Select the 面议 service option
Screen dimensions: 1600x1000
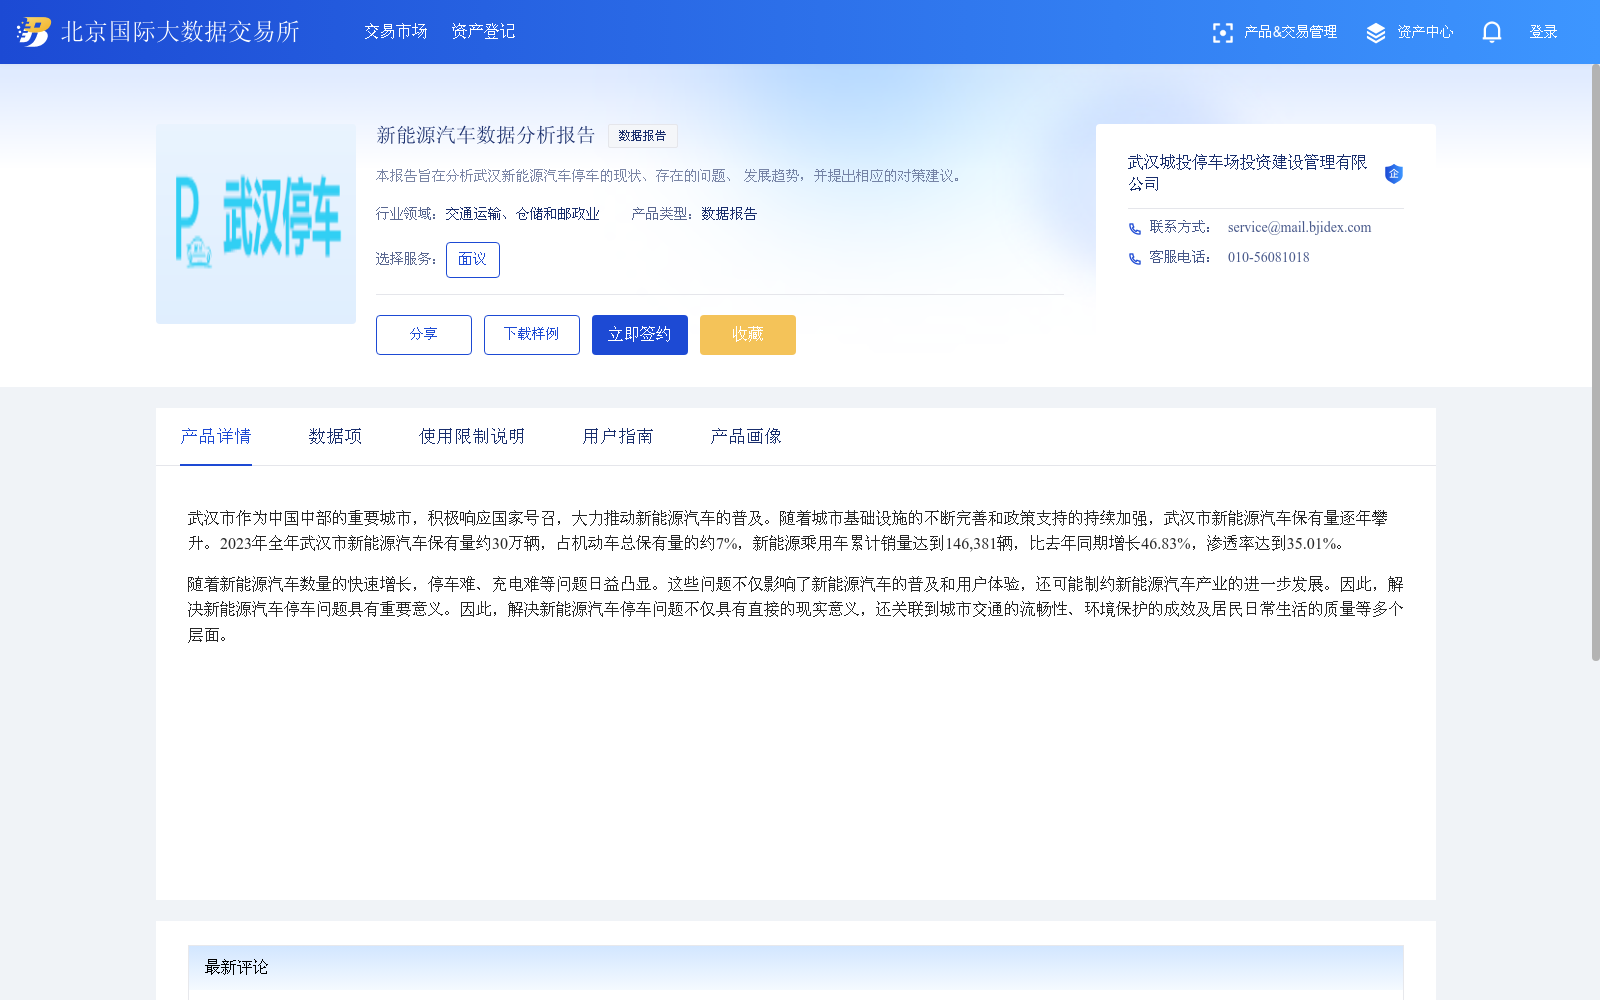pyautogui.click(x=473, y=260)
